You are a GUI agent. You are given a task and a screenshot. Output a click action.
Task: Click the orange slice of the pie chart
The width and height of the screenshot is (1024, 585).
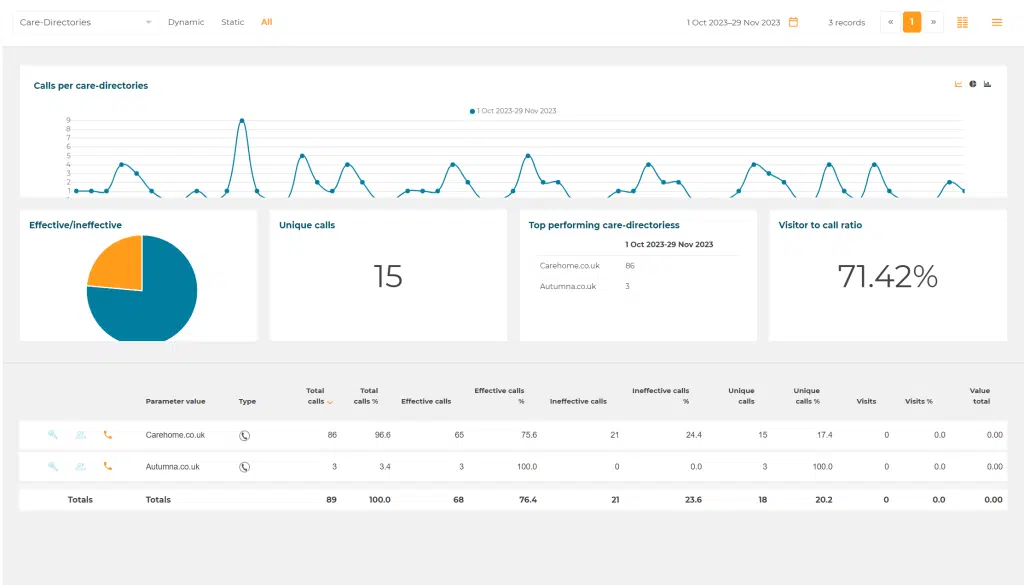[121, 266]
